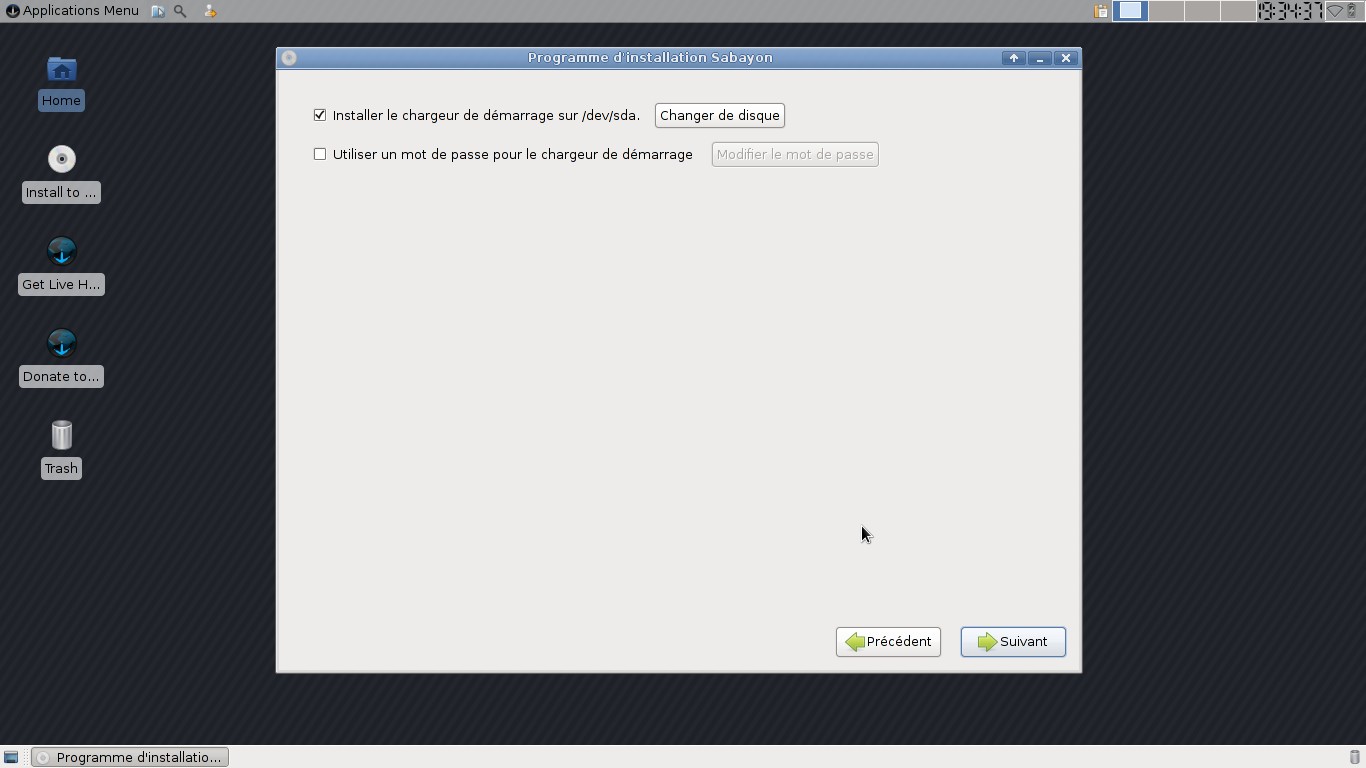Click the installer taskbar entry at bottom
1366x768 pixels.
pos(130,757)
